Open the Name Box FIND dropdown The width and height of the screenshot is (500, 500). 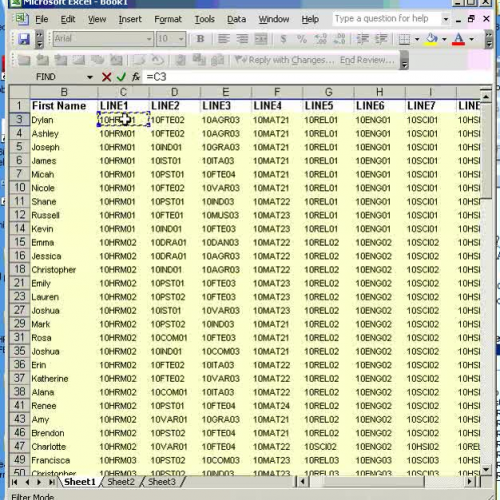click(x=90, y=77)
